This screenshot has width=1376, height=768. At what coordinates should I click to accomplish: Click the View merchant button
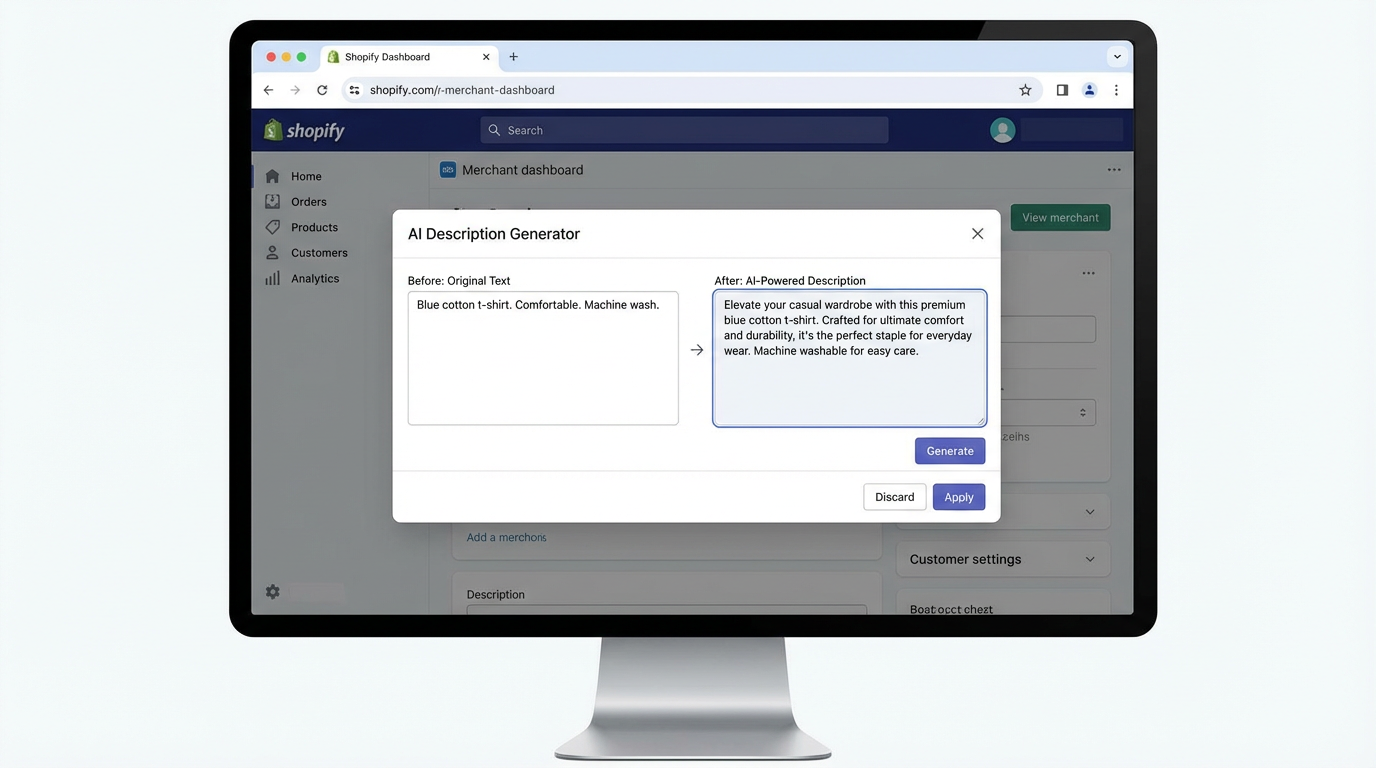(1060, 217)
